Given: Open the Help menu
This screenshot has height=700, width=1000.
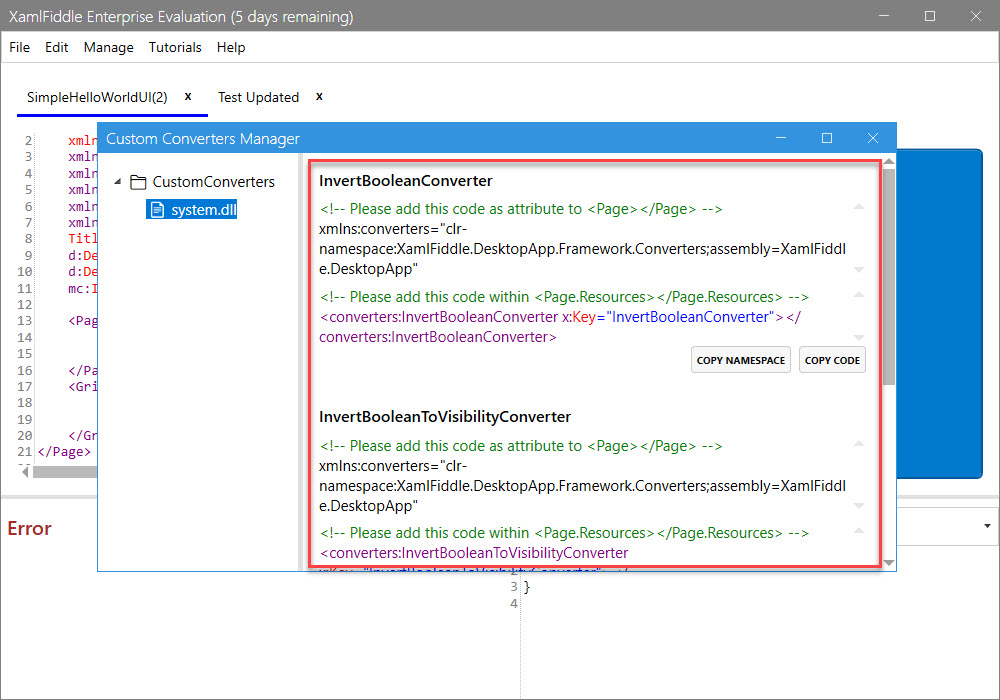Looking at the screenshot, I should click(231, 47).
